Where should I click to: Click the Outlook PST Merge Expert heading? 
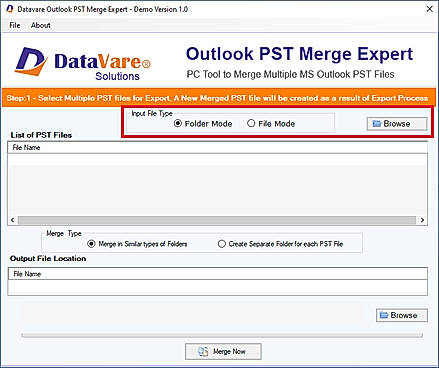point(299,54)
